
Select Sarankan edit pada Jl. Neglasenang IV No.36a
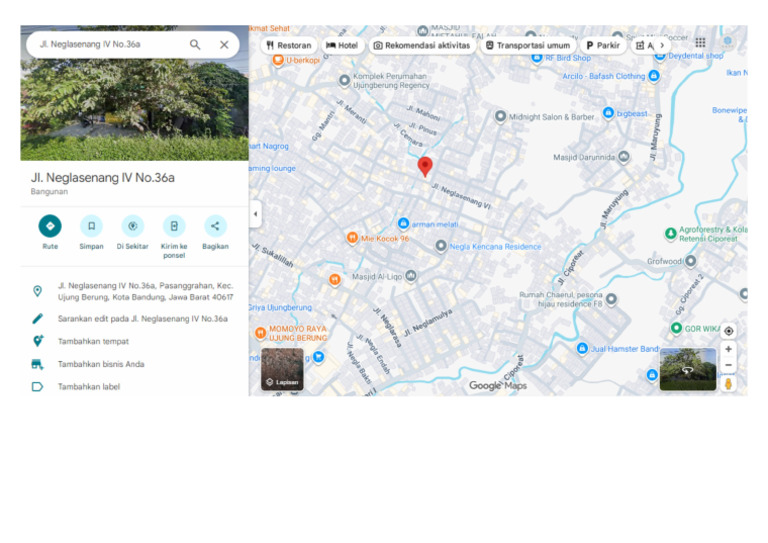[143, 319]
